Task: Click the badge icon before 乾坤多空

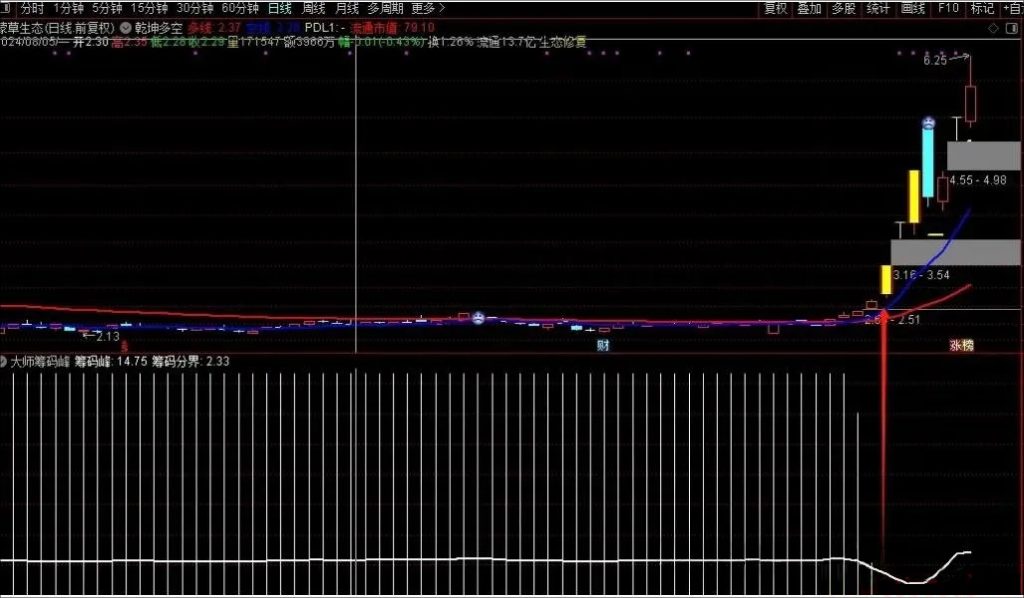Action: (x=127, y=28)
